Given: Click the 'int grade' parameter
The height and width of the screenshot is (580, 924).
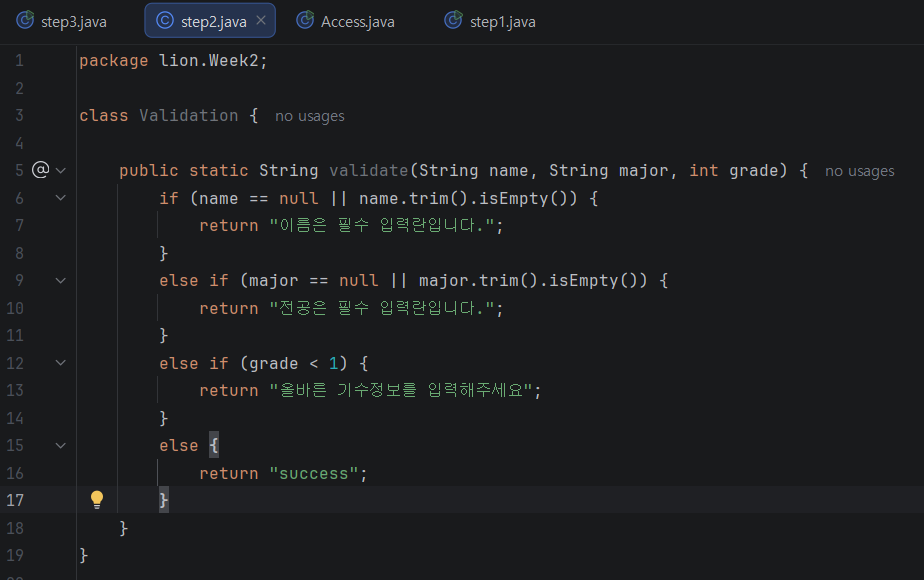Looking at the screenshot, I should tap(734, 171).
